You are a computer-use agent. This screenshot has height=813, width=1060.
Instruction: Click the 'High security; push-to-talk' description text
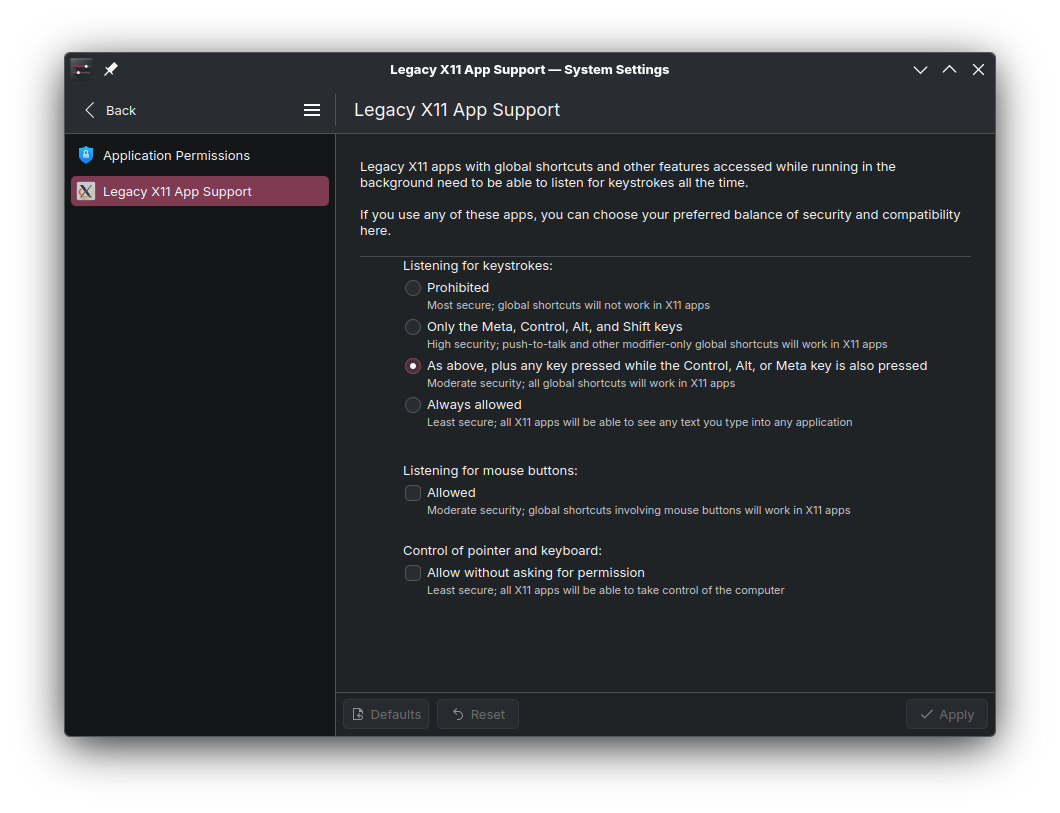click(657, 345)
